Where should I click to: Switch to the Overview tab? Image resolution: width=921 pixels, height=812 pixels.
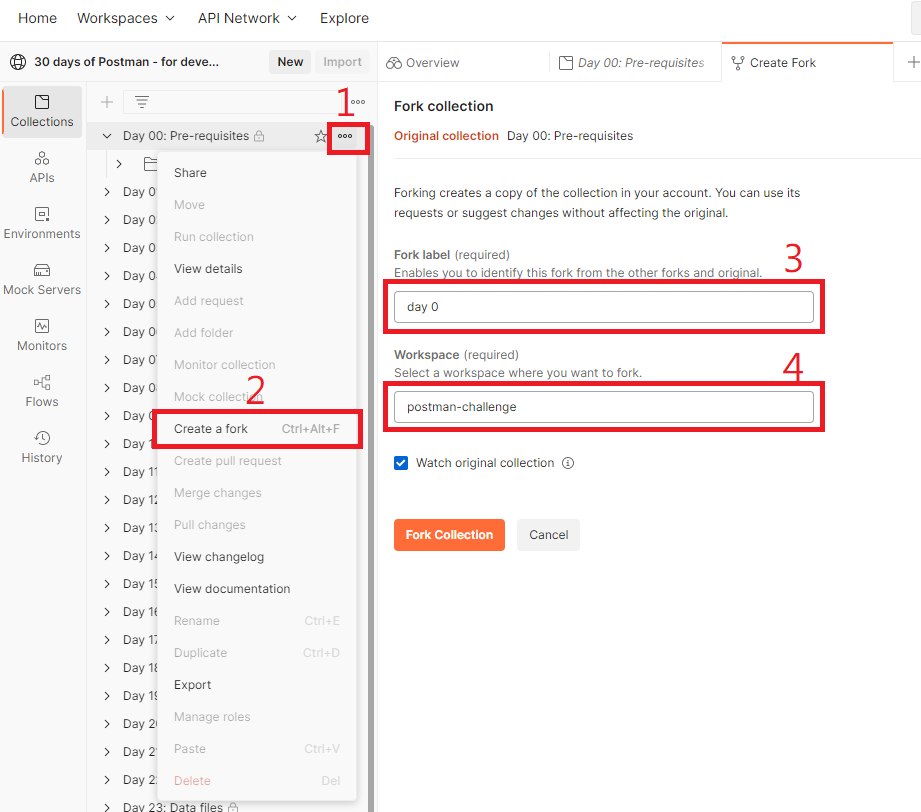tap(422, 63)
